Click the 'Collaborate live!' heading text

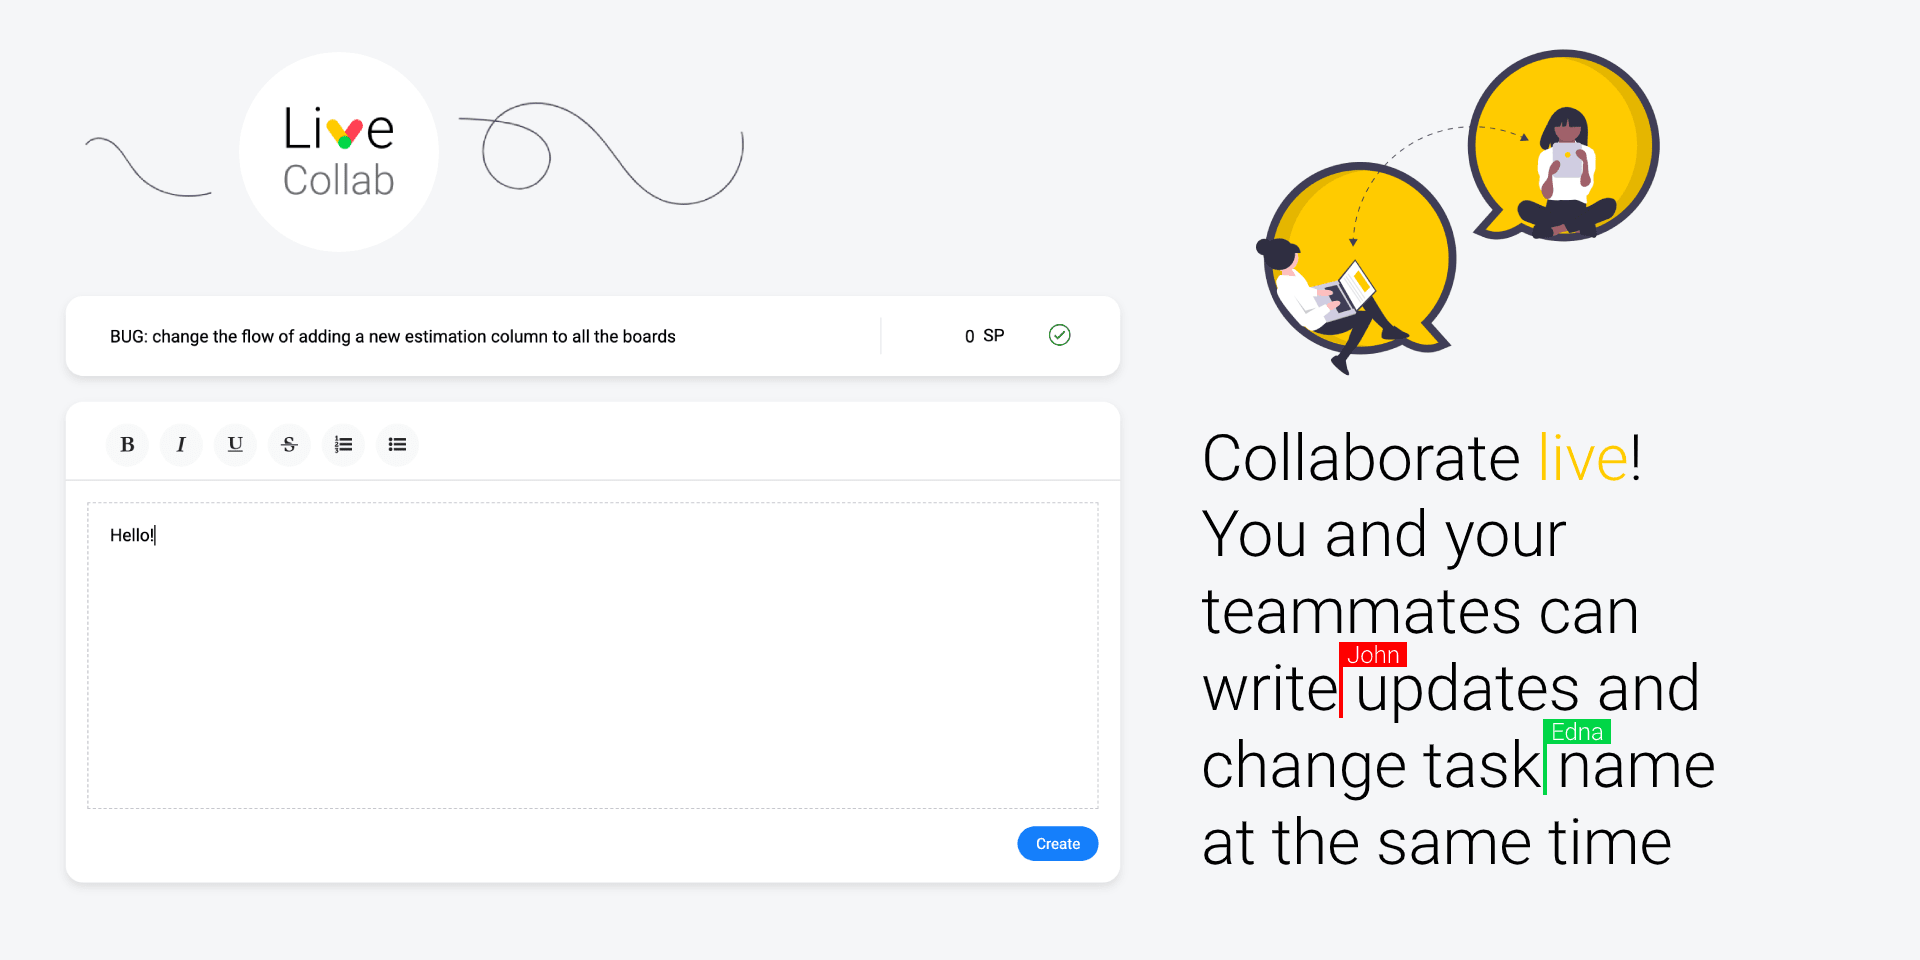tap(1422, 458)
